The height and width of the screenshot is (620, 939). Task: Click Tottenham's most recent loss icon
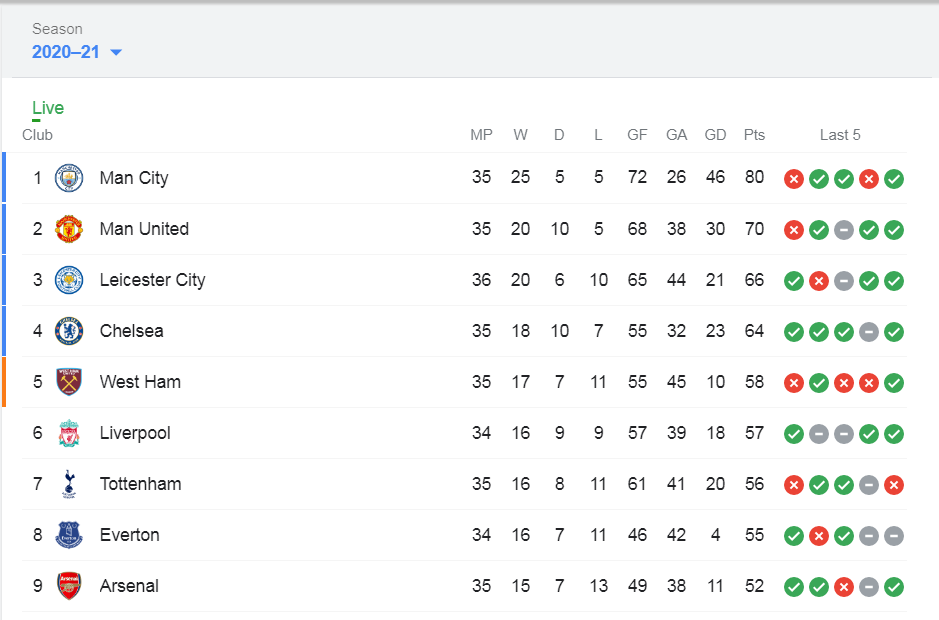click(894, 485)
